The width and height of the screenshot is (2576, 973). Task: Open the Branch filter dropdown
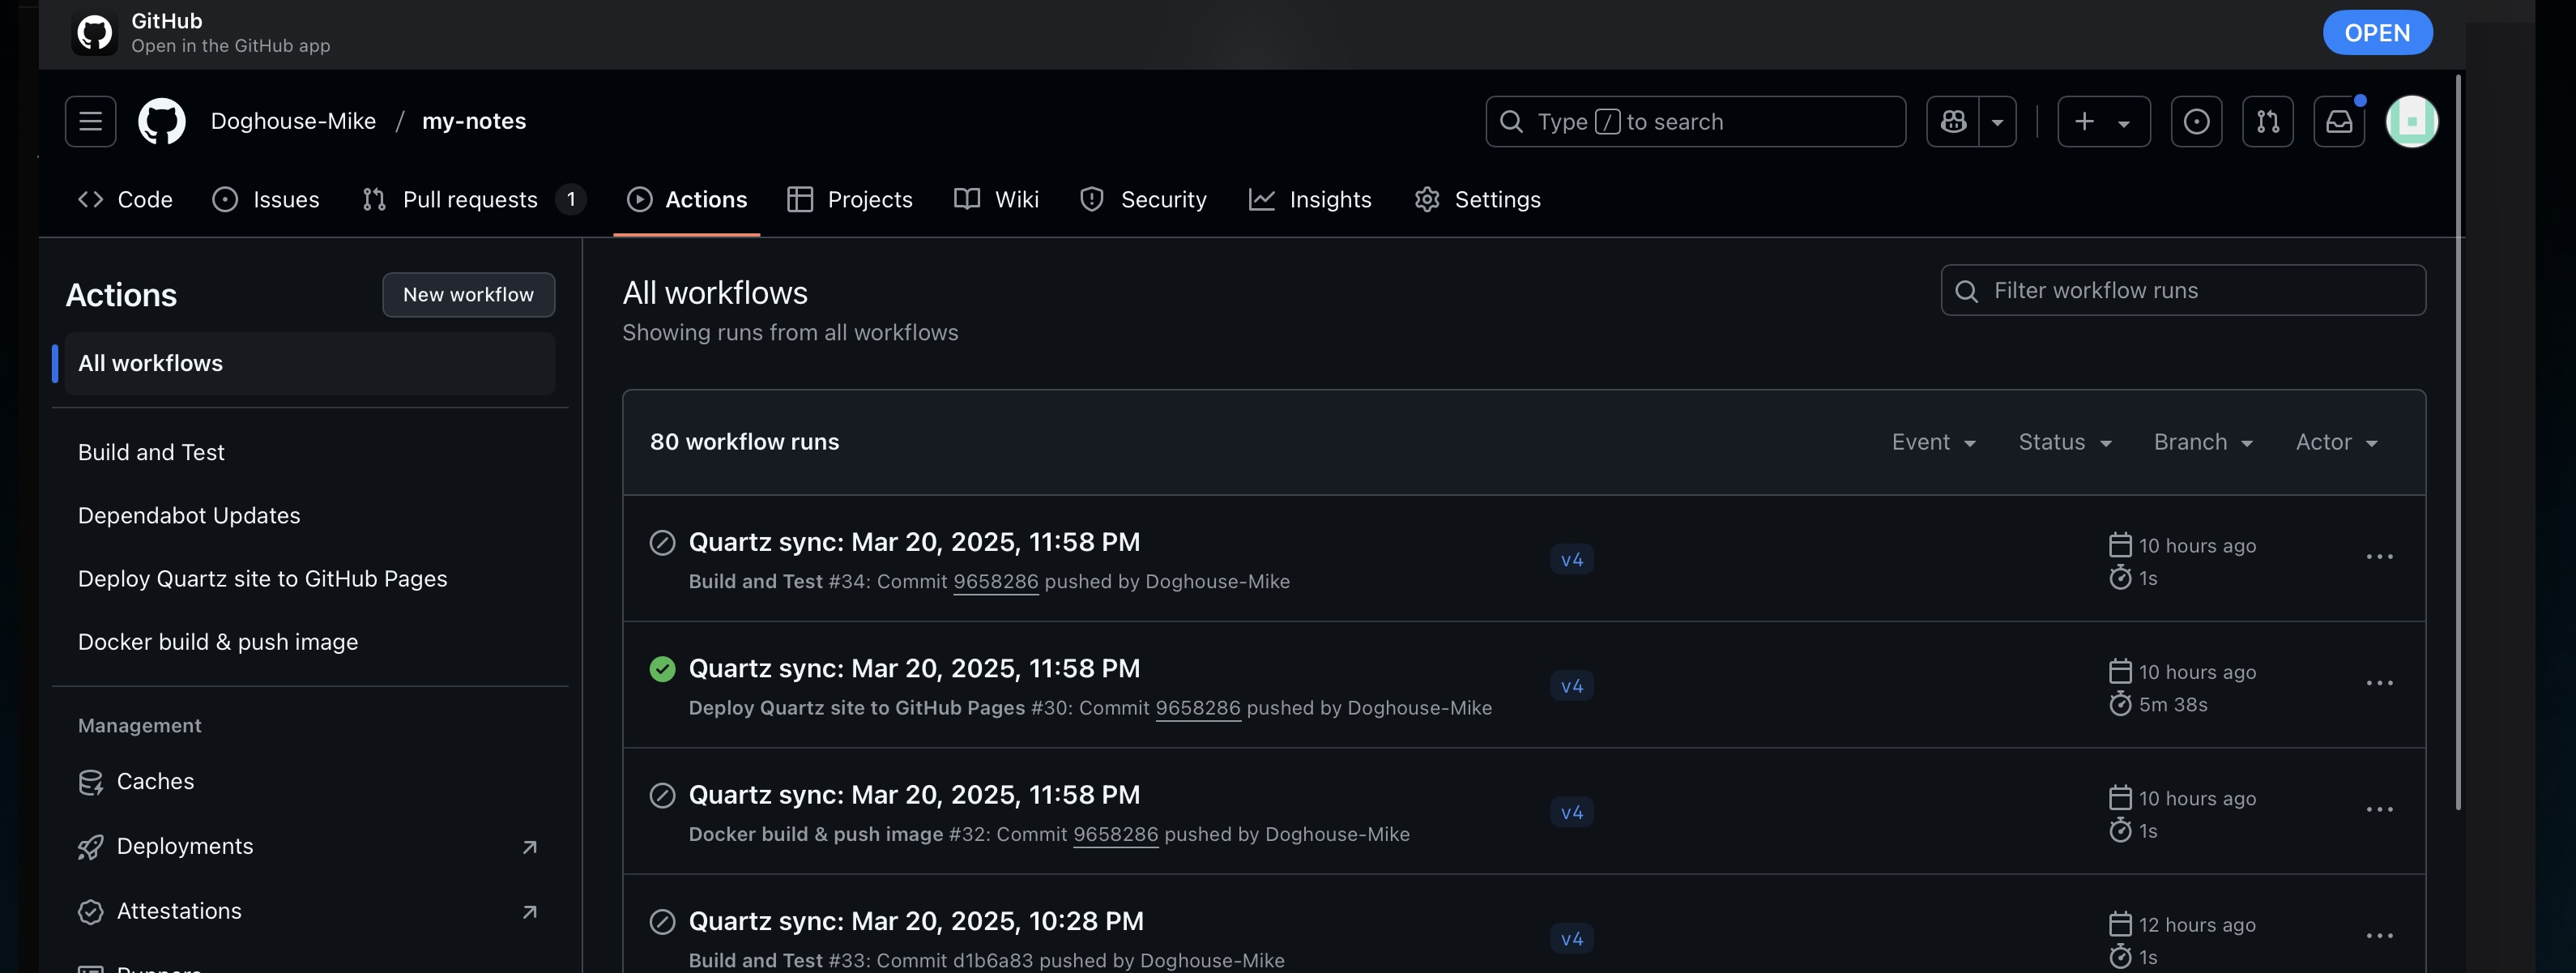[x=2202, y=442]
